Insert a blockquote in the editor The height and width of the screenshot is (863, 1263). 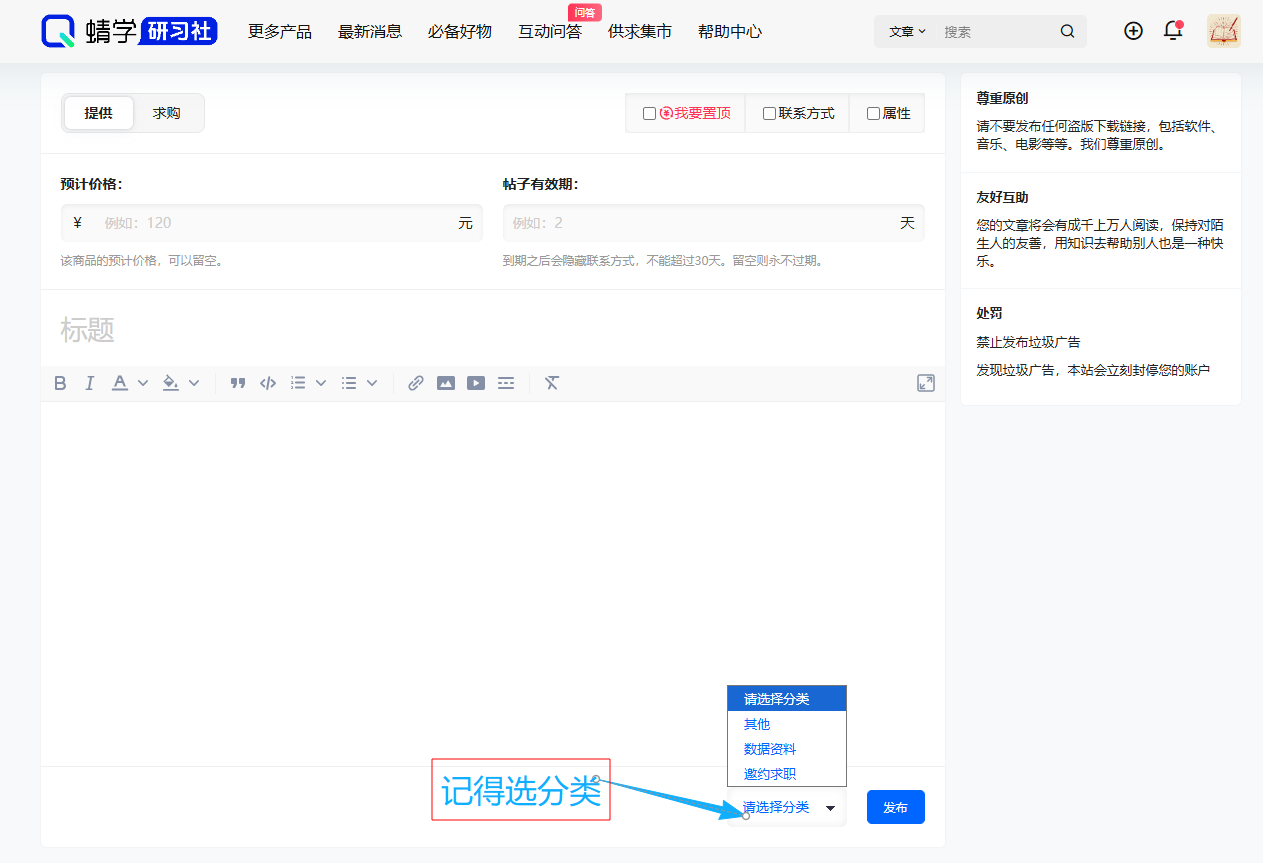click(x=237, y=382)
